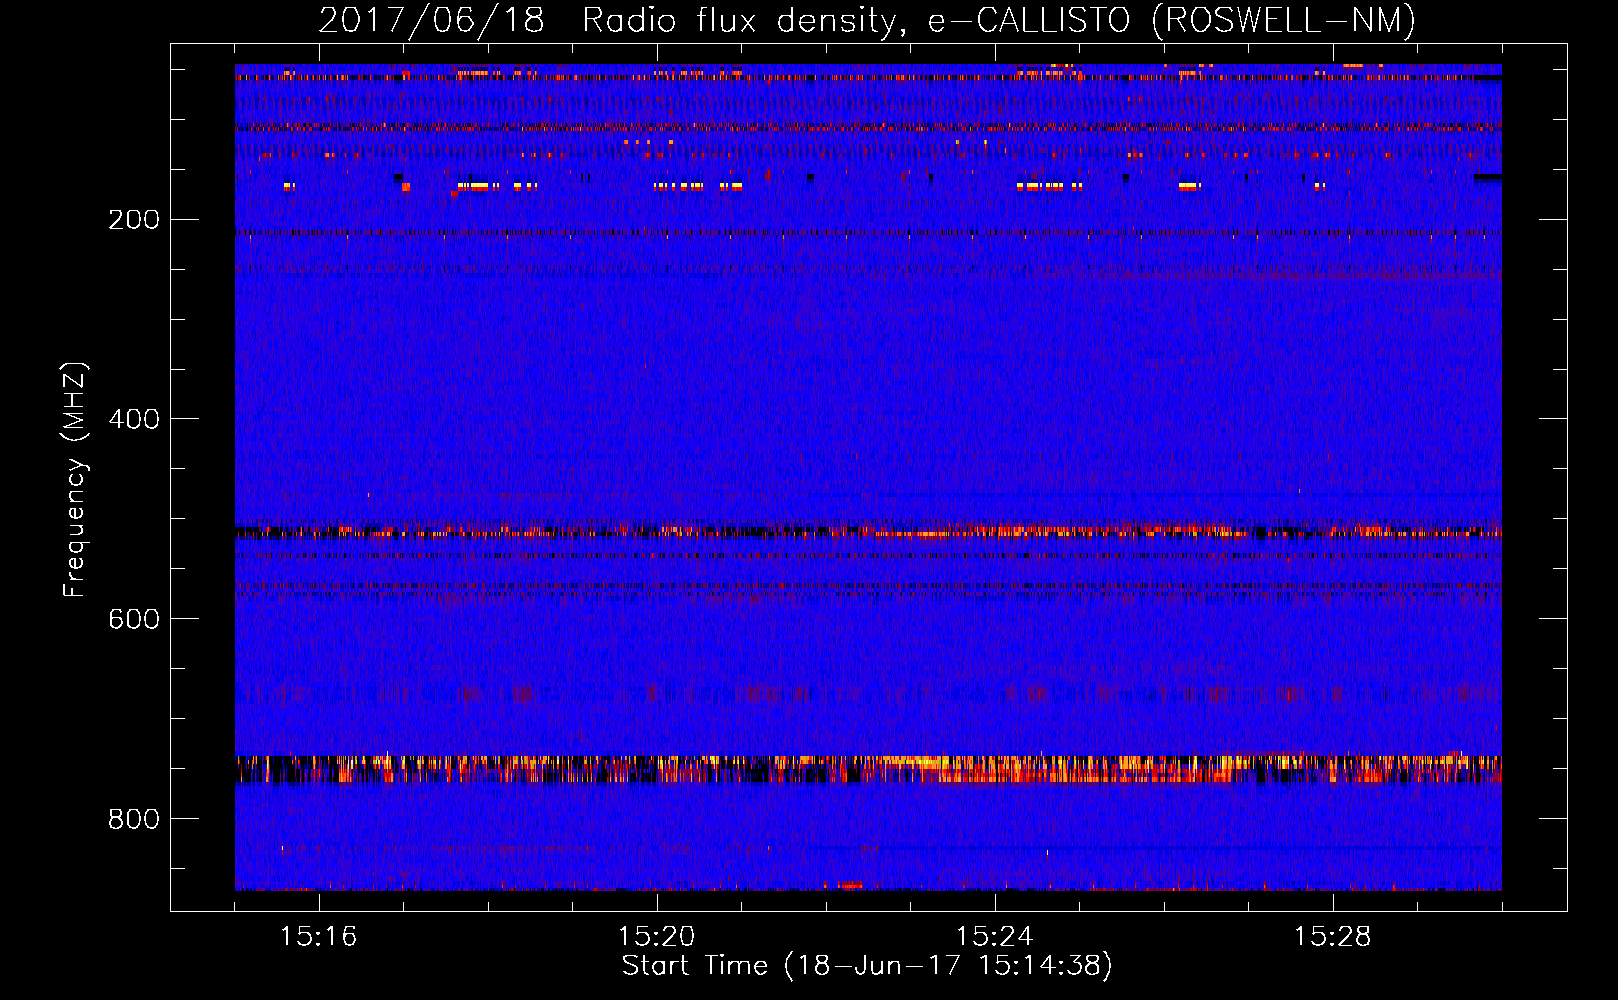Click the 800 frequency tick label

click(134, 819)
